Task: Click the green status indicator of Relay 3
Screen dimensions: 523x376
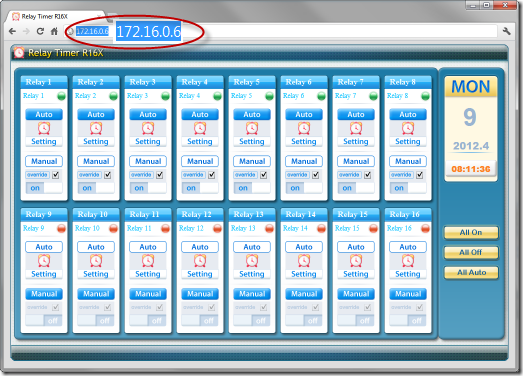Action: click(165, 96)
